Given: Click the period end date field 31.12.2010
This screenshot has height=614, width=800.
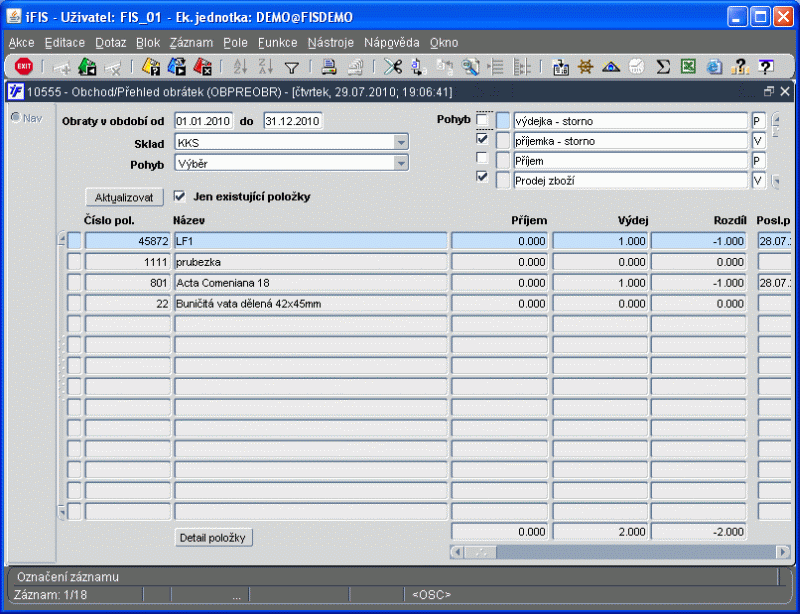Looking at the screenshot, I should (293, 121).
